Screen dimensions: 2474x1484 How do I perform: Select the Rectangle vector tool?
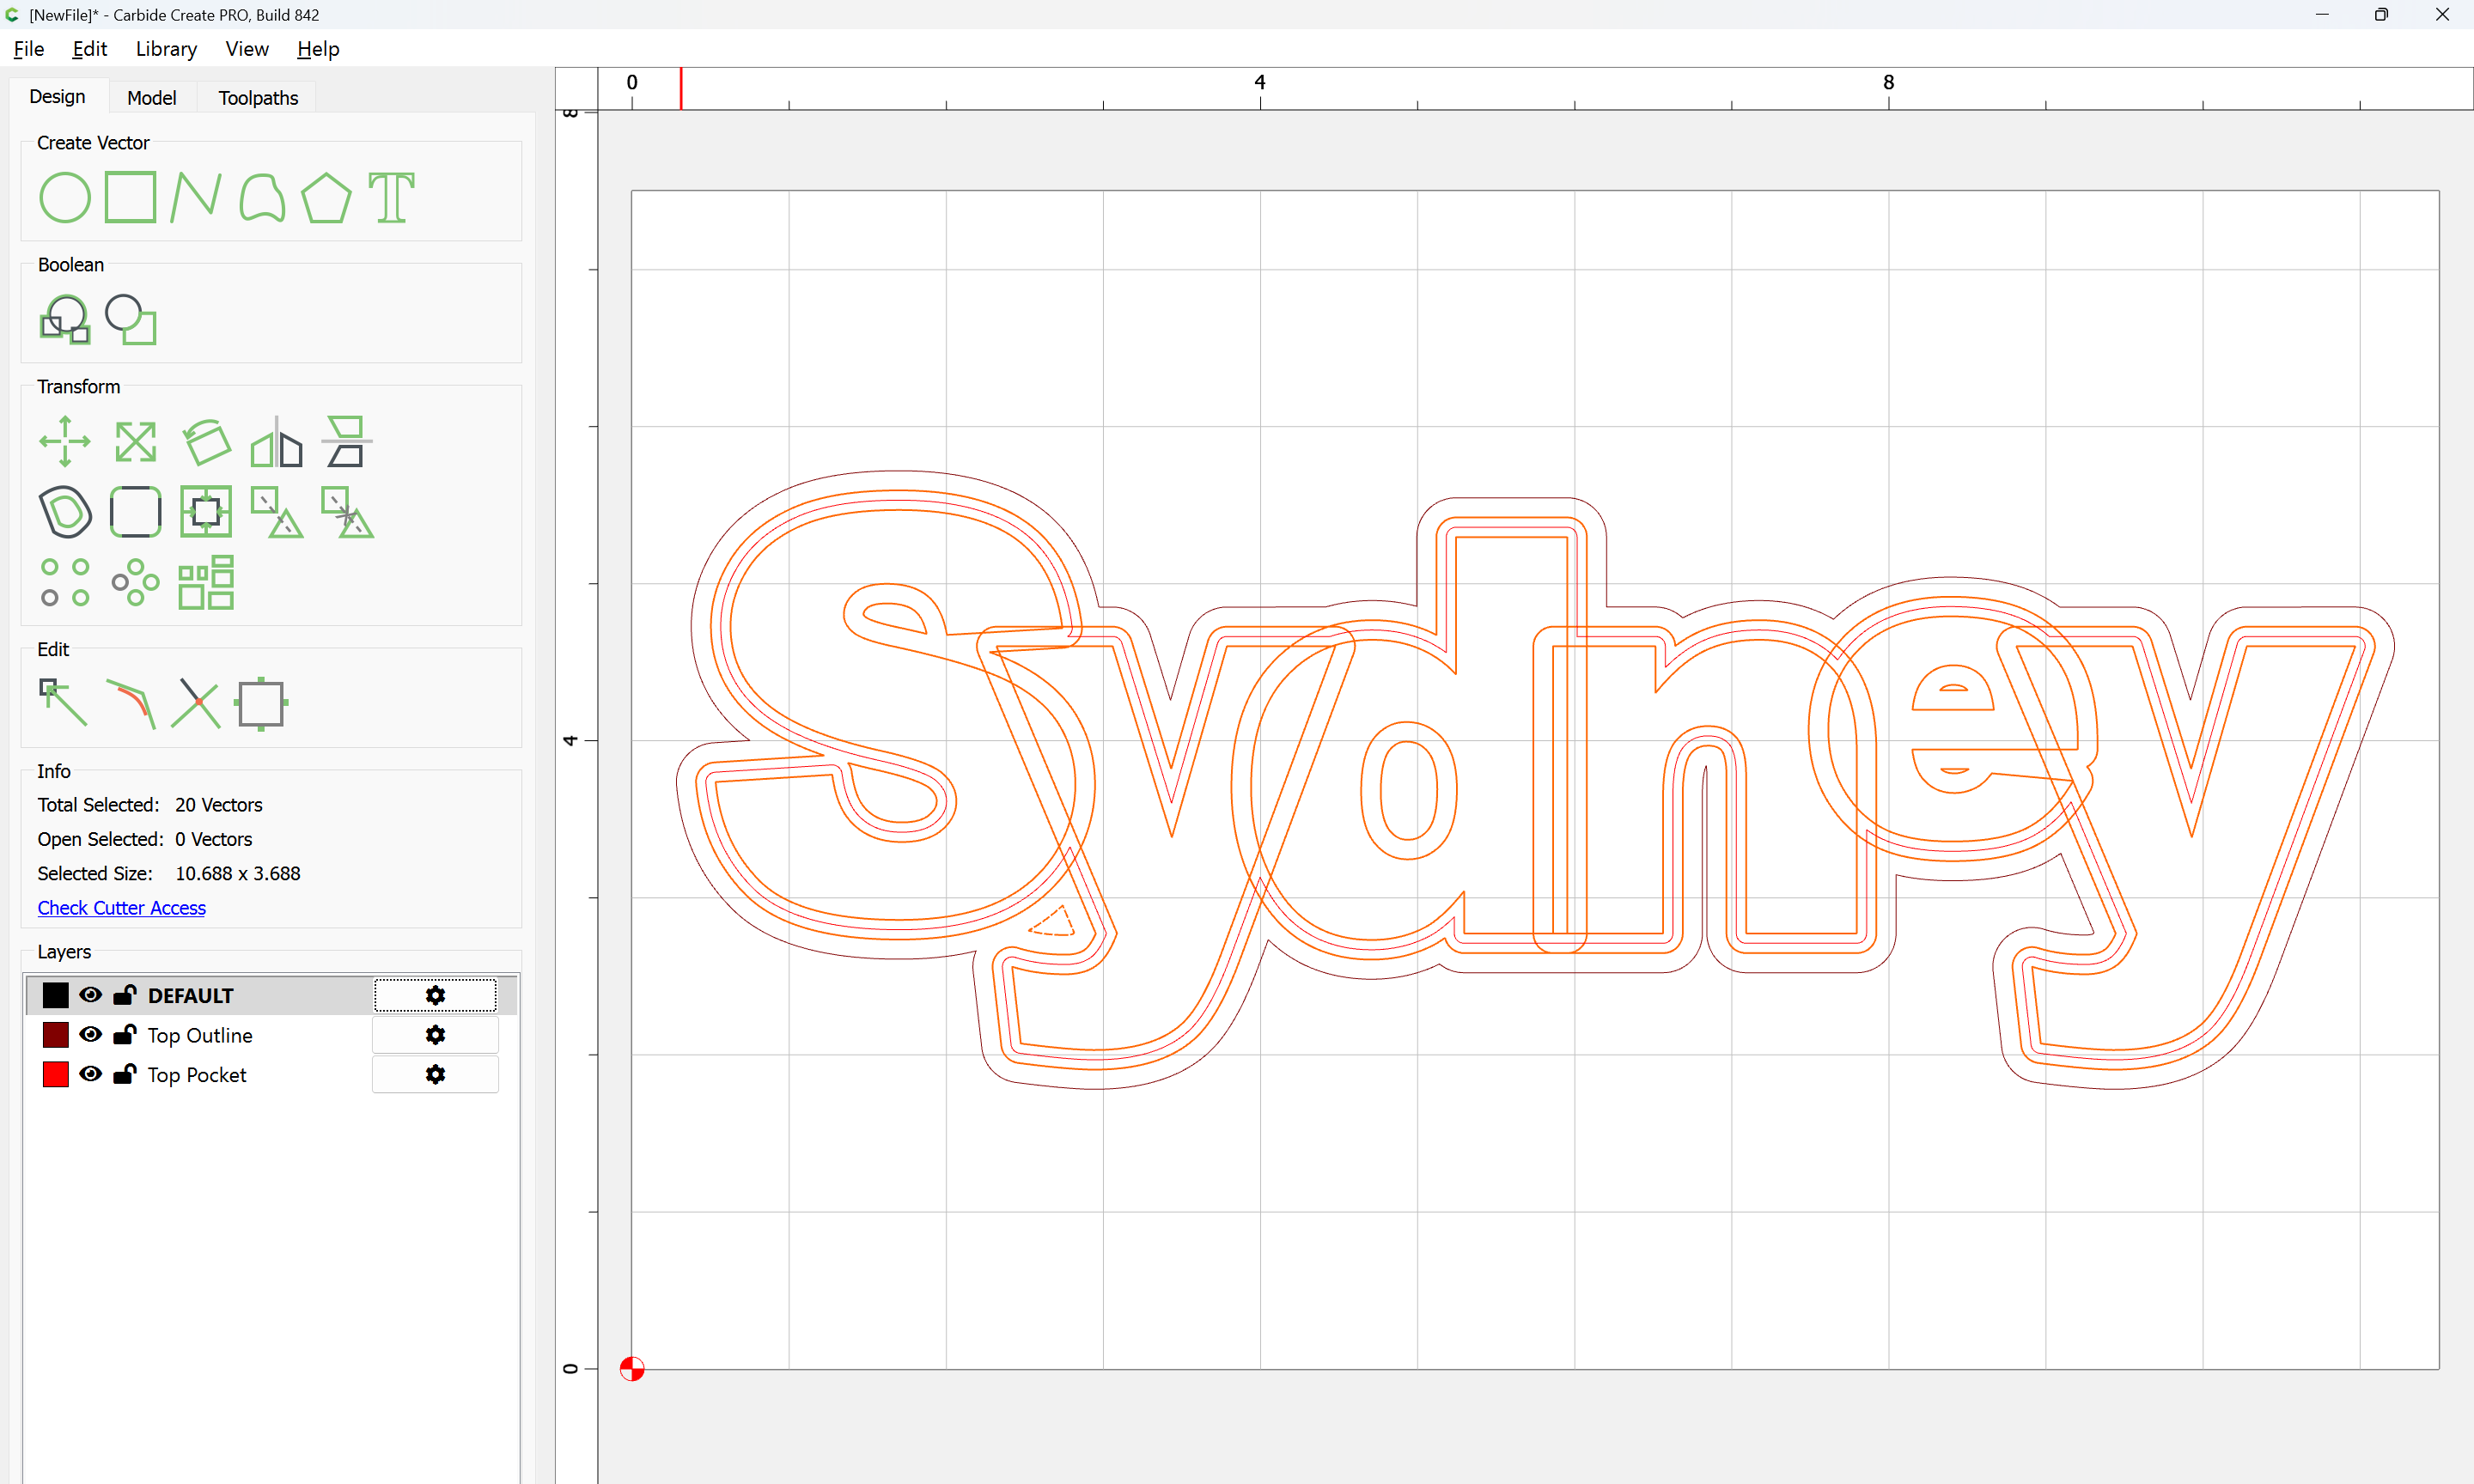(131, 197)
